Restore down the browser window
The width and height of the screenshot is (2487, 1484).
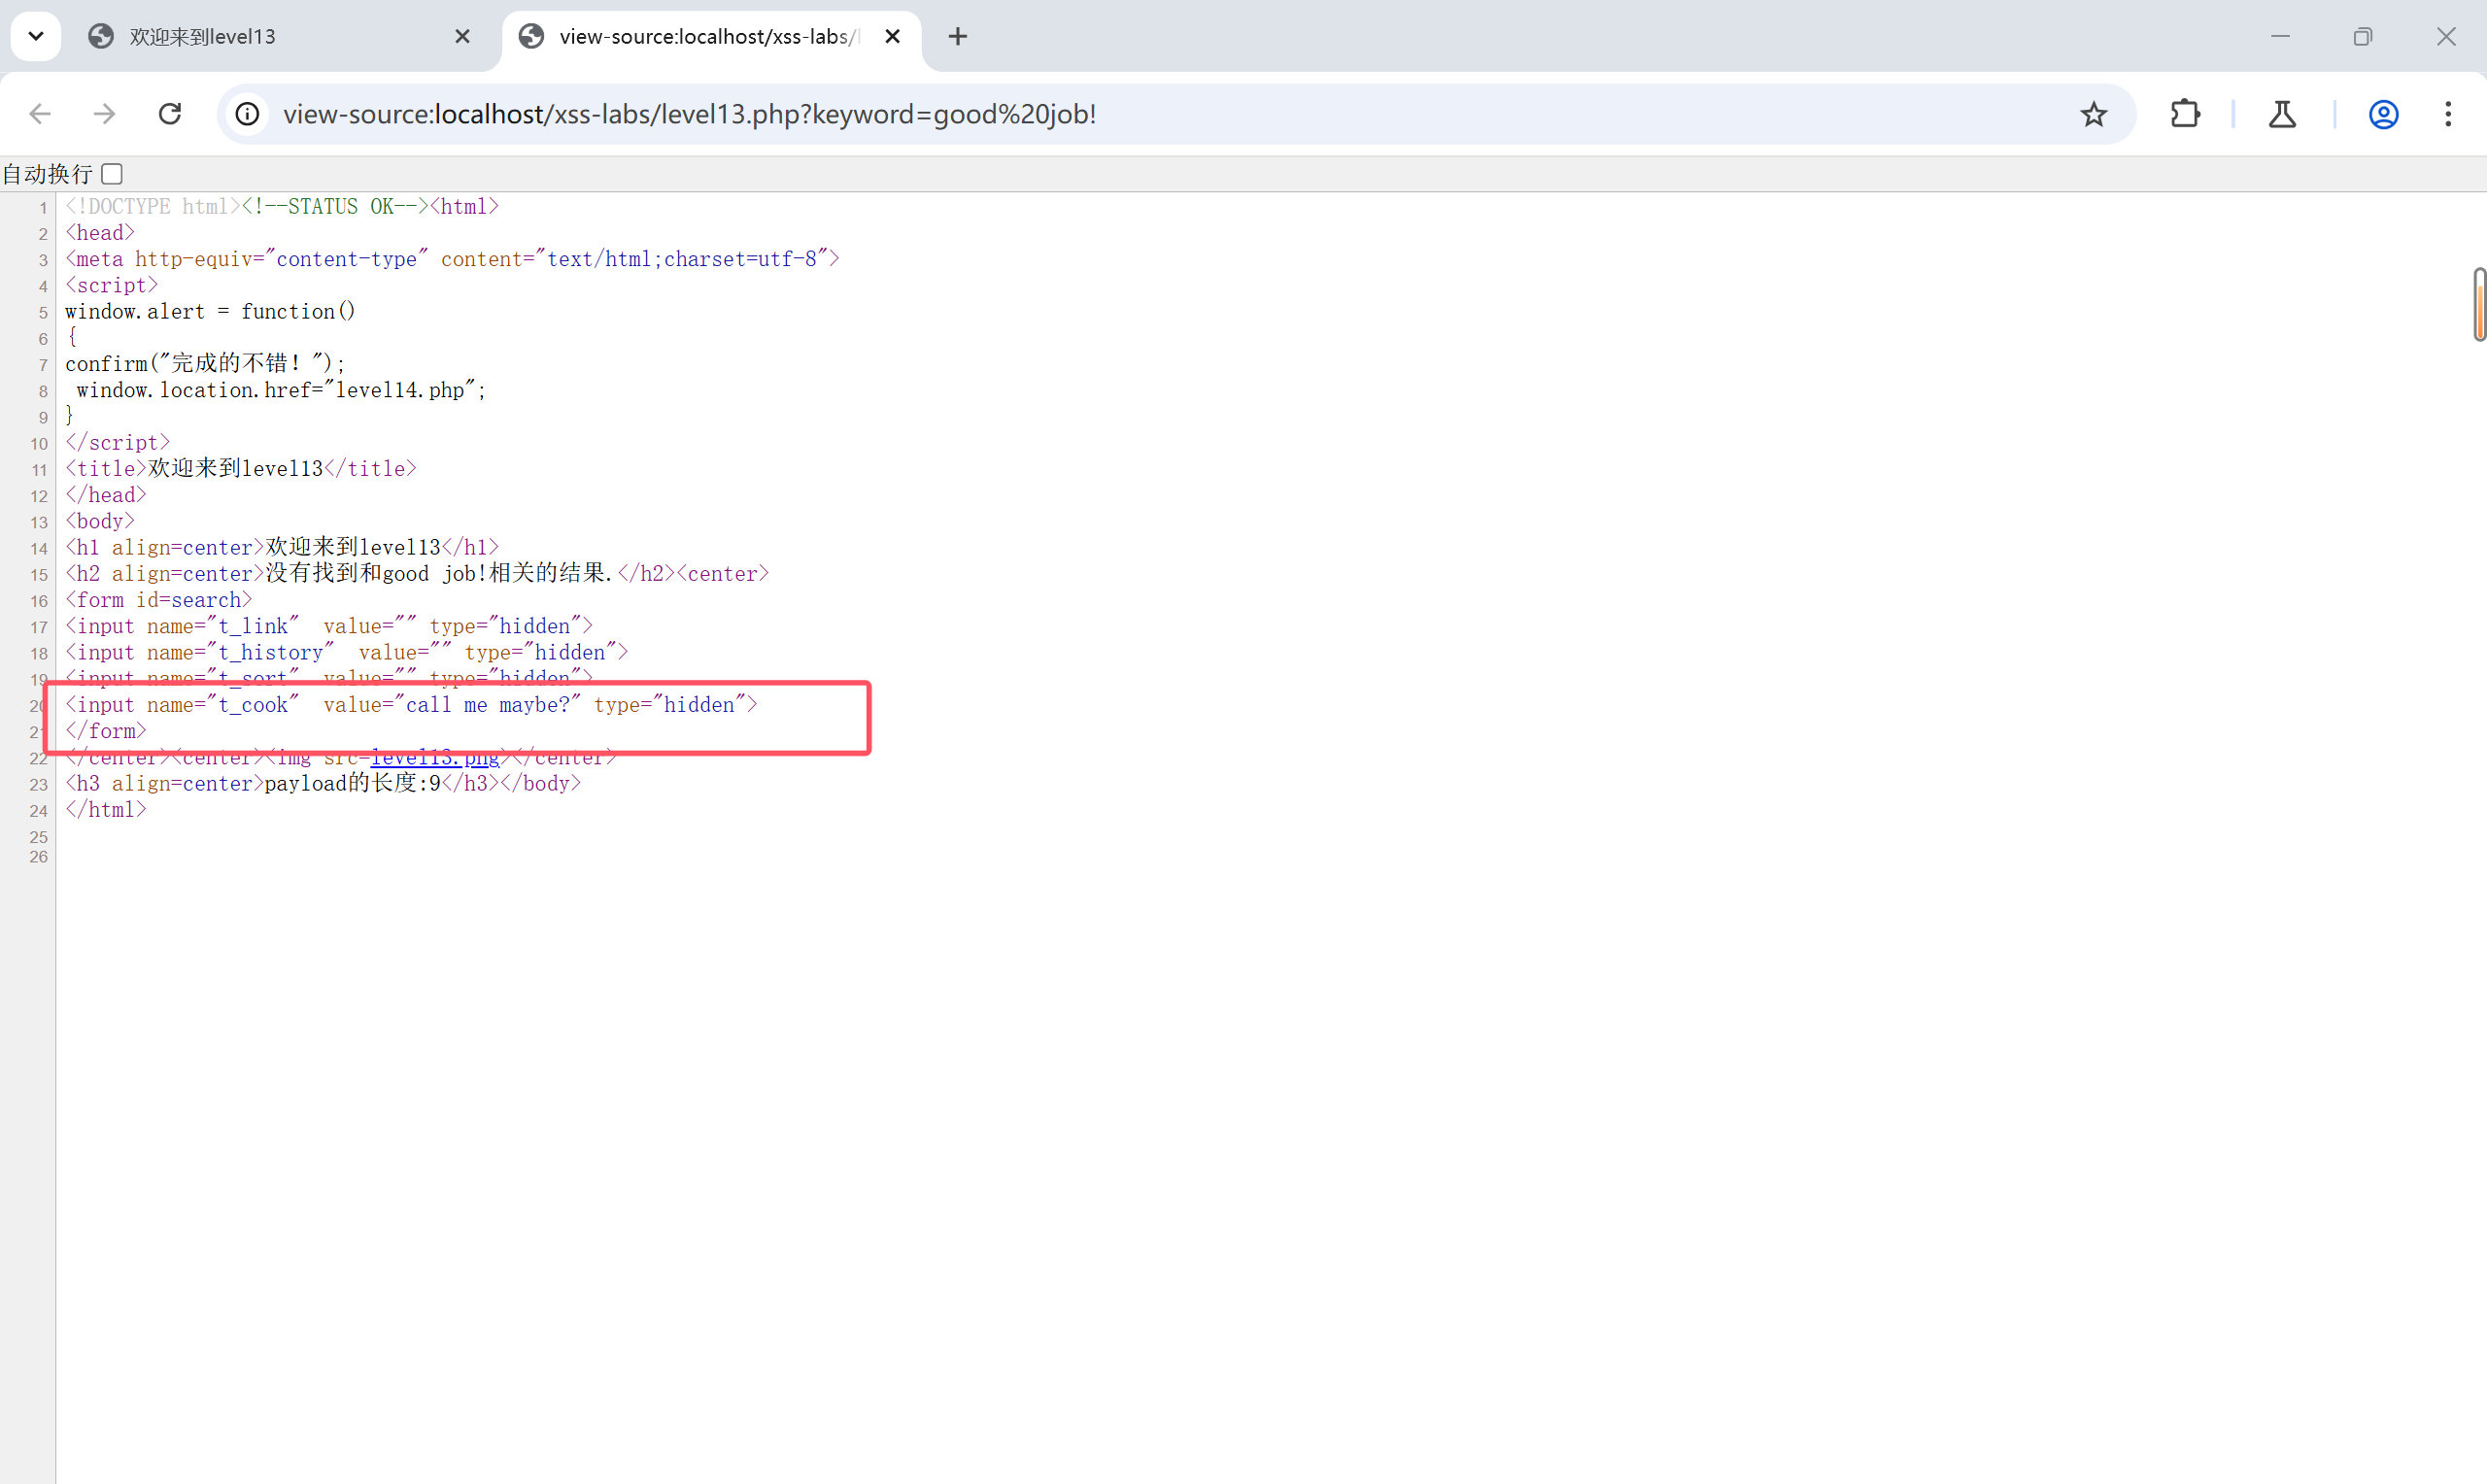tap(2363, 37)
